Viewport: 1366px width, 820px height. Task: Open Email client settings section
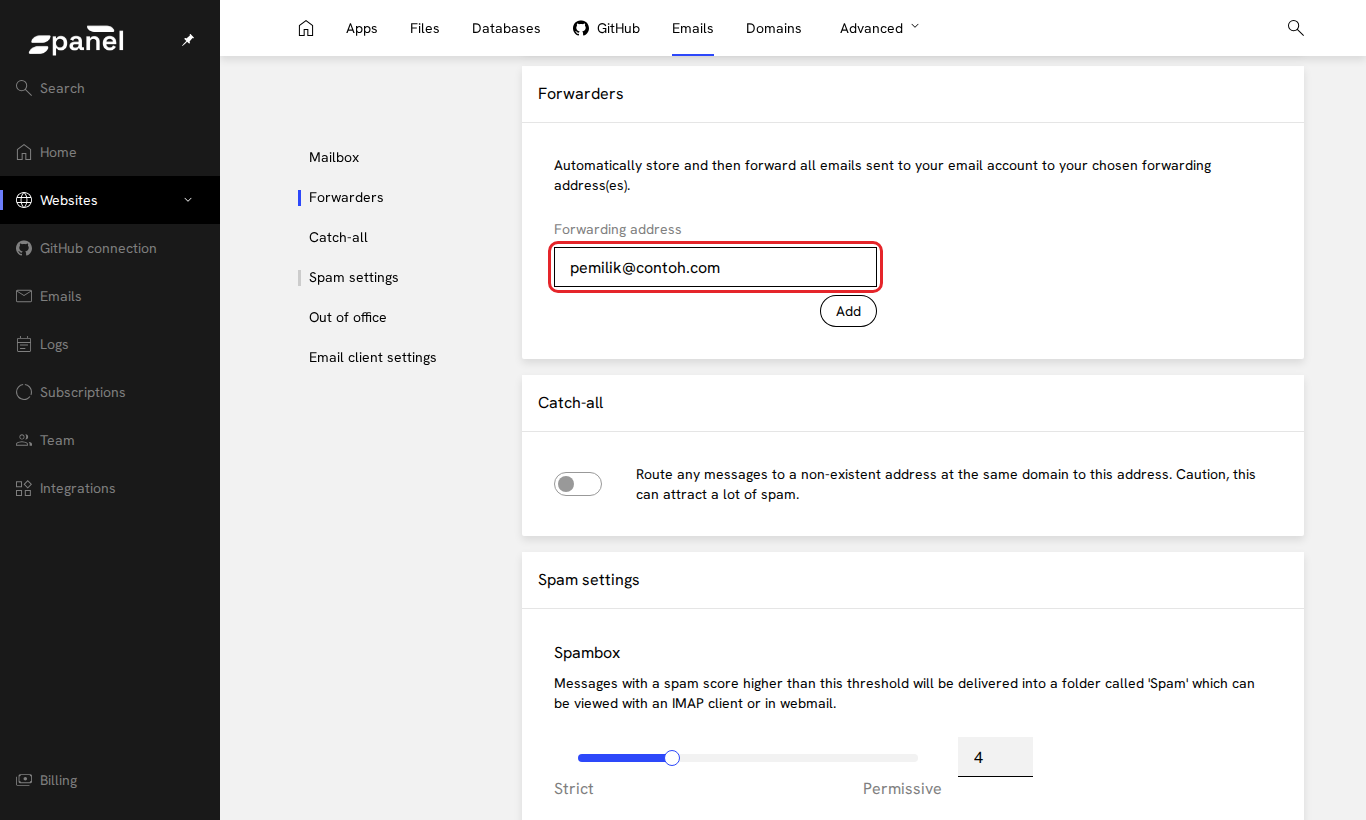373,357
